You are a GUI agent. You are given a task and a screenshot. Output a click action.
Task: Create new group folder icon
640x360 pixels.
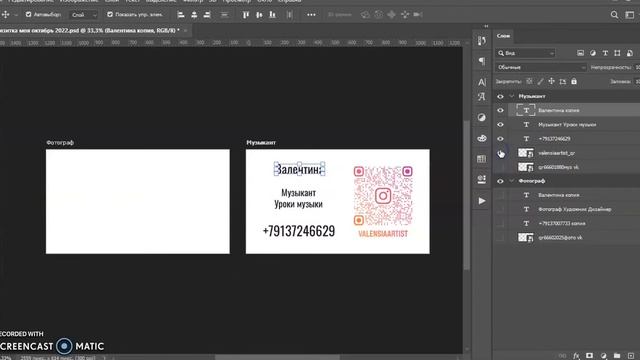(x=617, y=356)
